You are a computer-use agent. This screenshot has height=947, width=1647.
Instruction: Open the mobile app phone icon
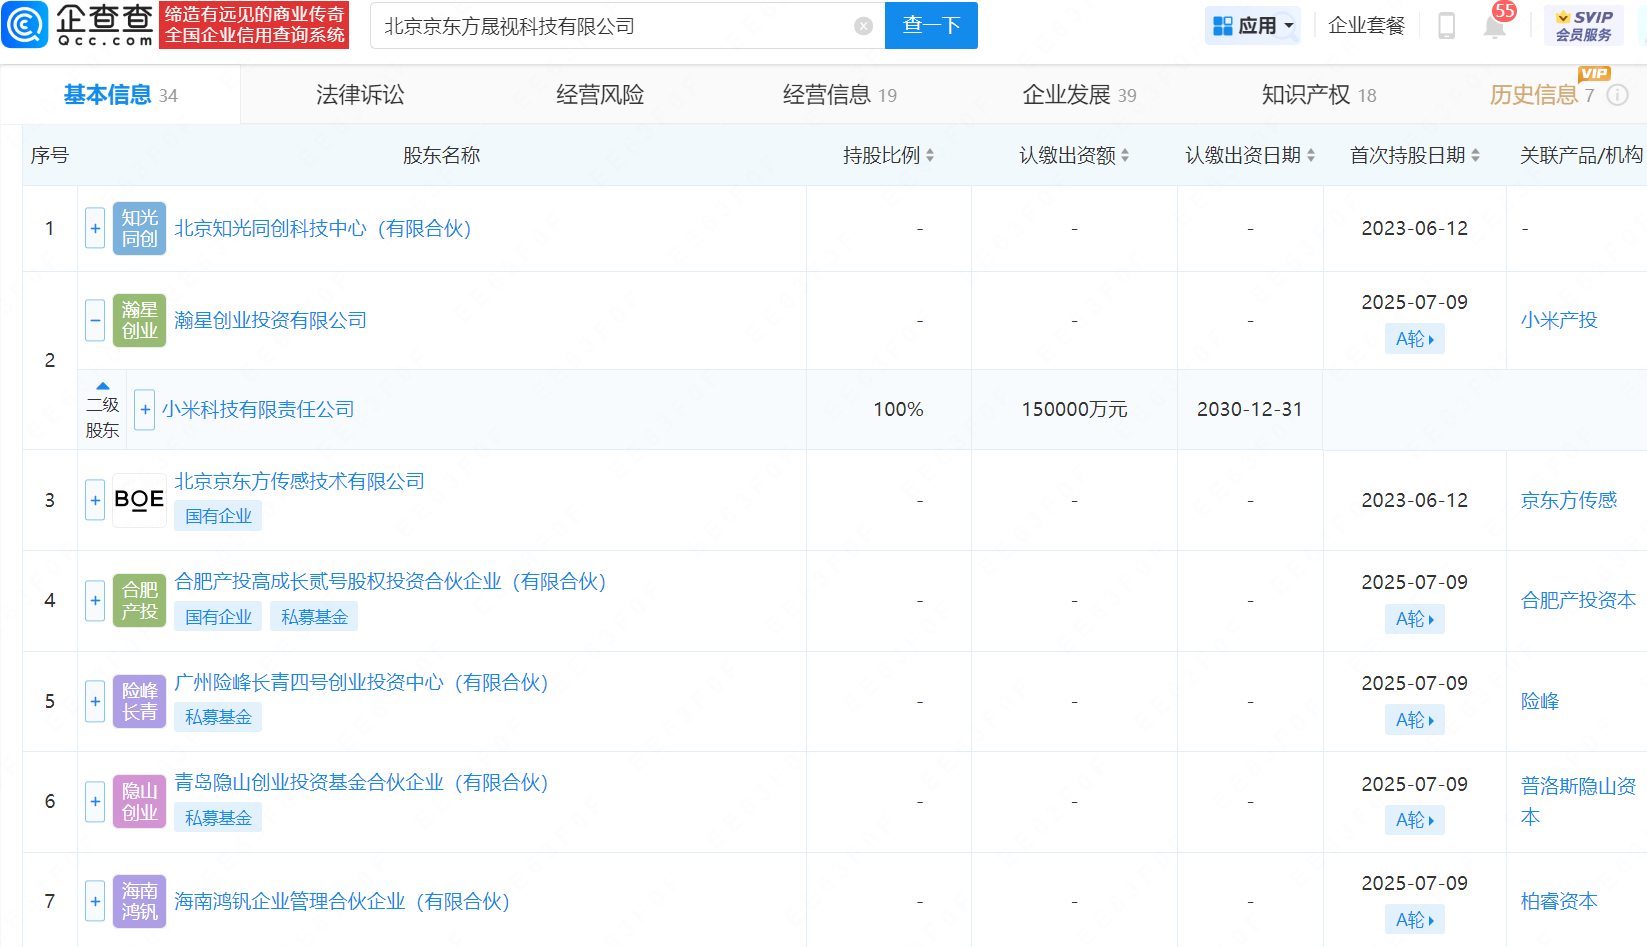point(1446,26)
